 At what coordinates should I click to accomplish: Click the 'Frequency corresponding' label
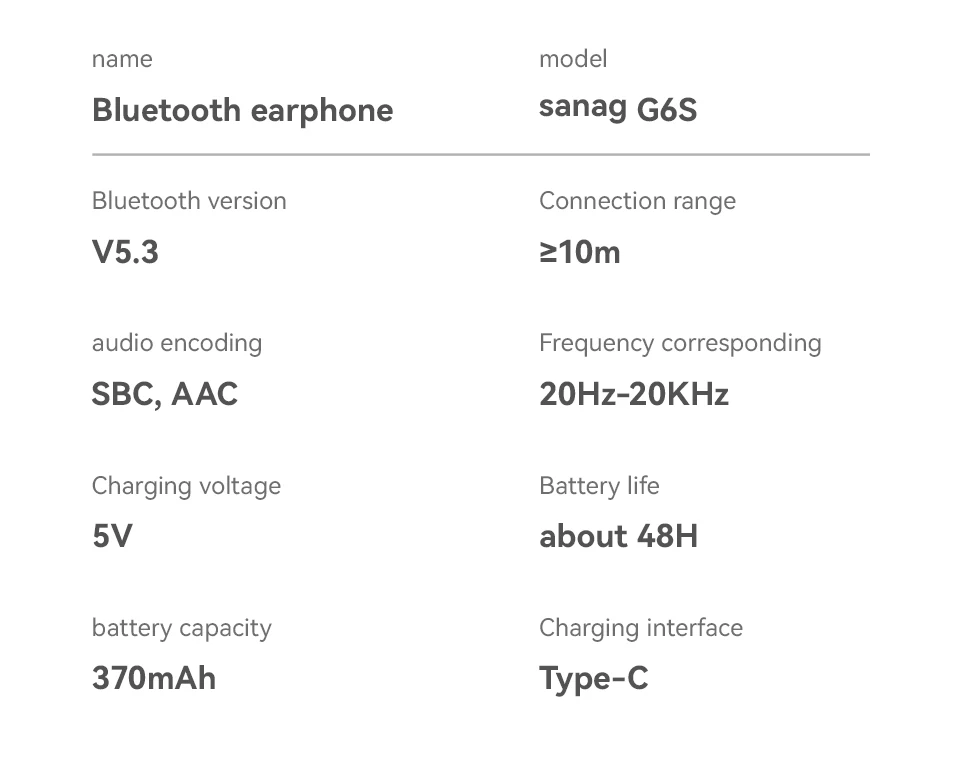(x=680, y=343)
